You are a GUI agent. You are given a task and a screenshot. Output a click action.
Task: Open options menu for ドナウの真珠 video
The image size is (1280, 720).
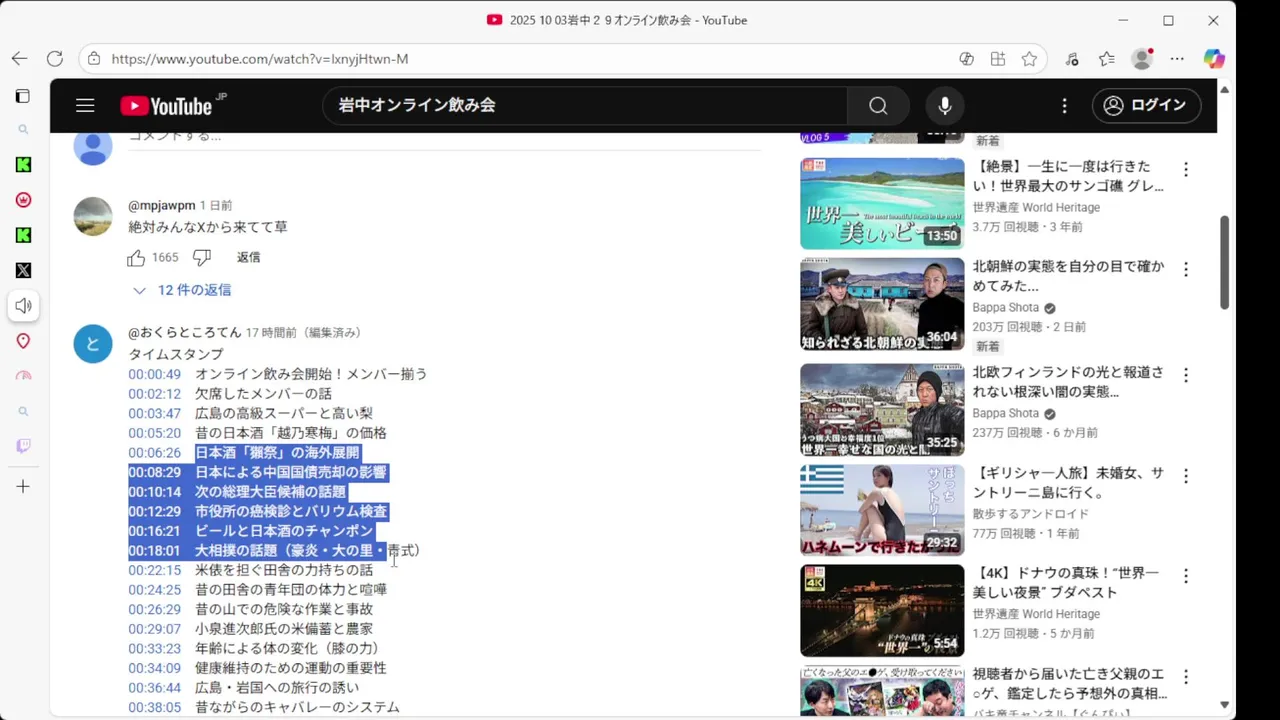(x=1186, y=576)
